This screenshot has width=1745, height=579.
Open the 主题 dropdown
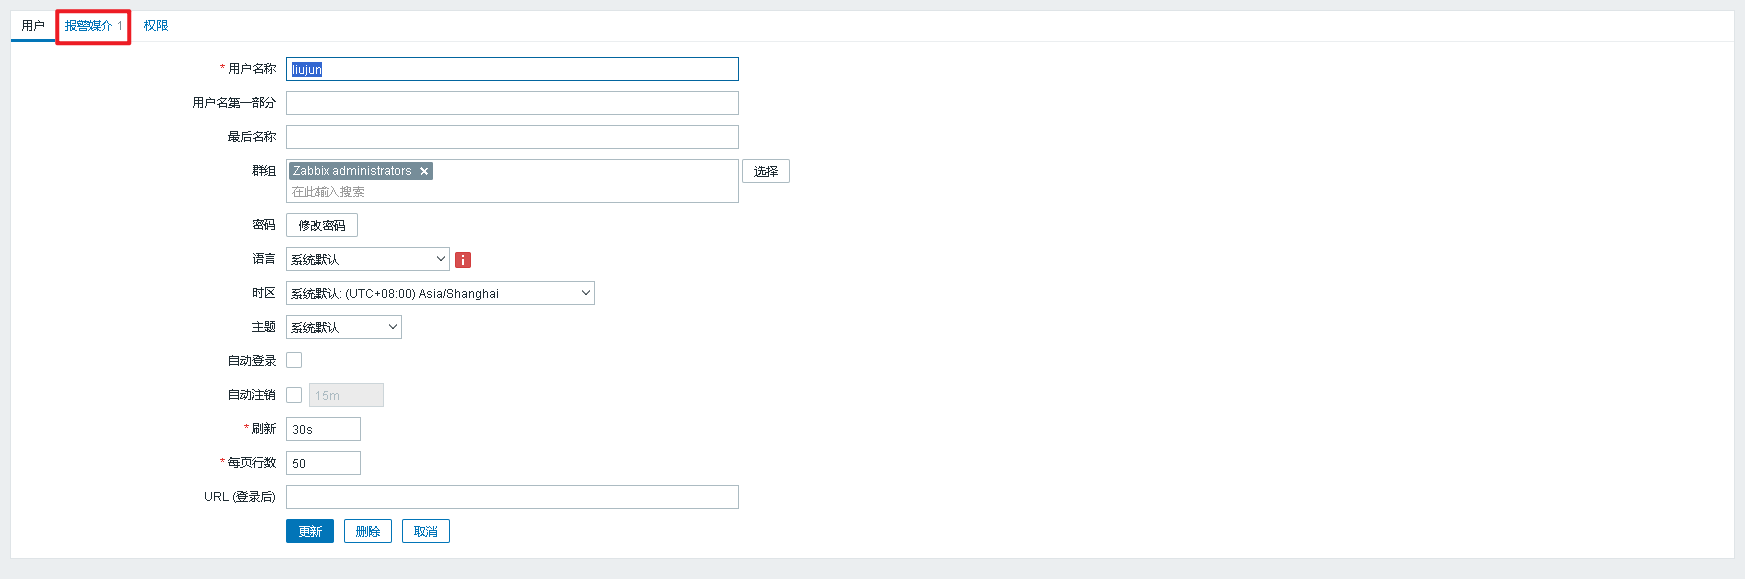pos(344,327)
